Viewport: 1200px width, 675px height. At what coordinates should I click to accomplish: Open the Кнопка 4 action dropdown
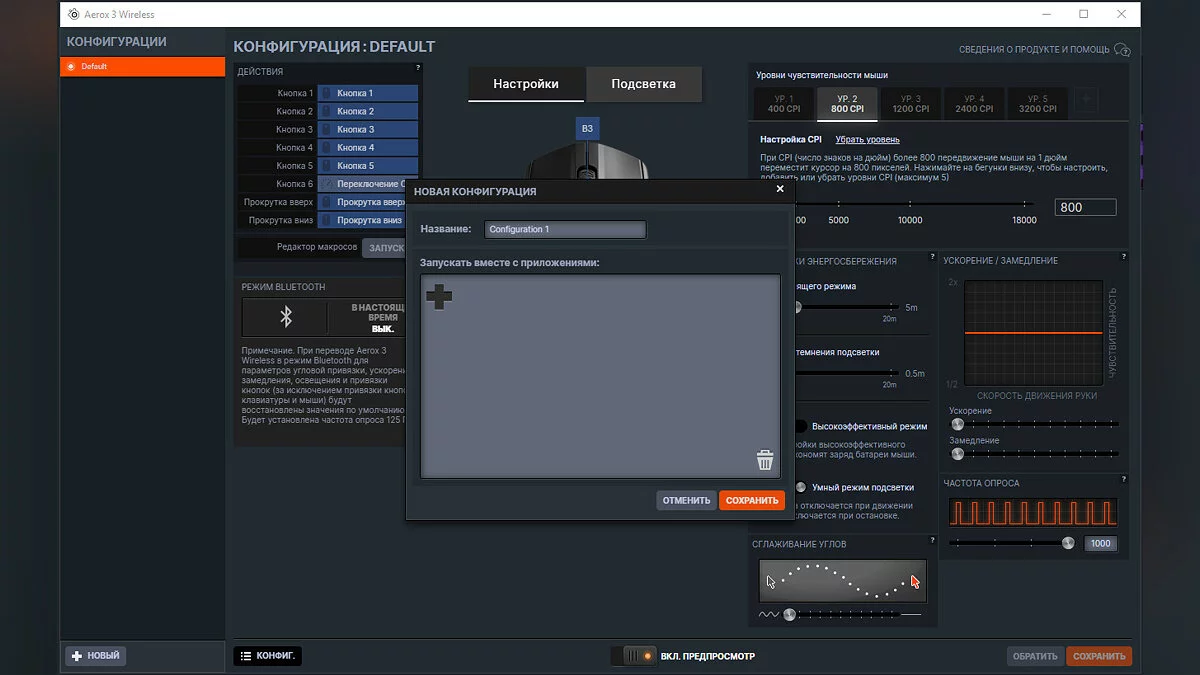[x=367, y=148]
